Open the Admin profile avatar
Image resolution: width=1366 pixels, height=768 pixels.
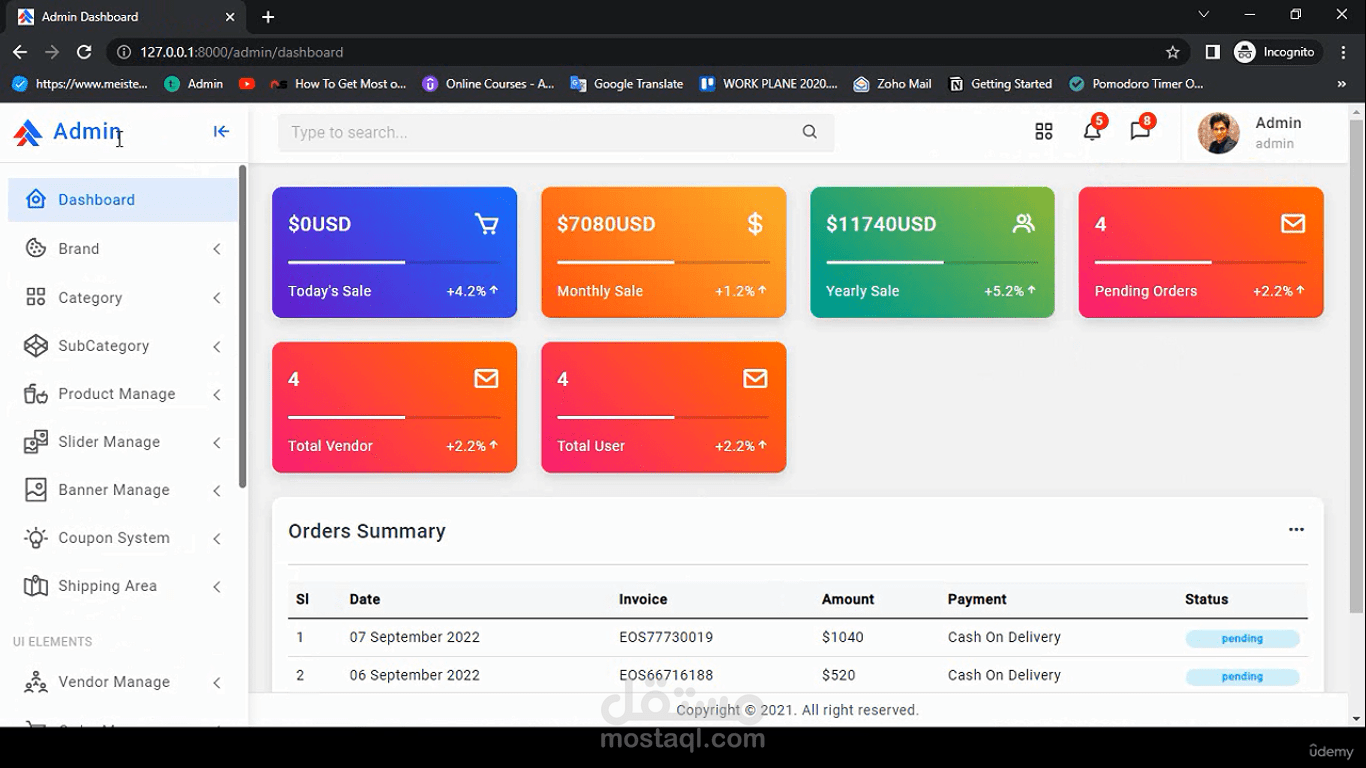1218,133
